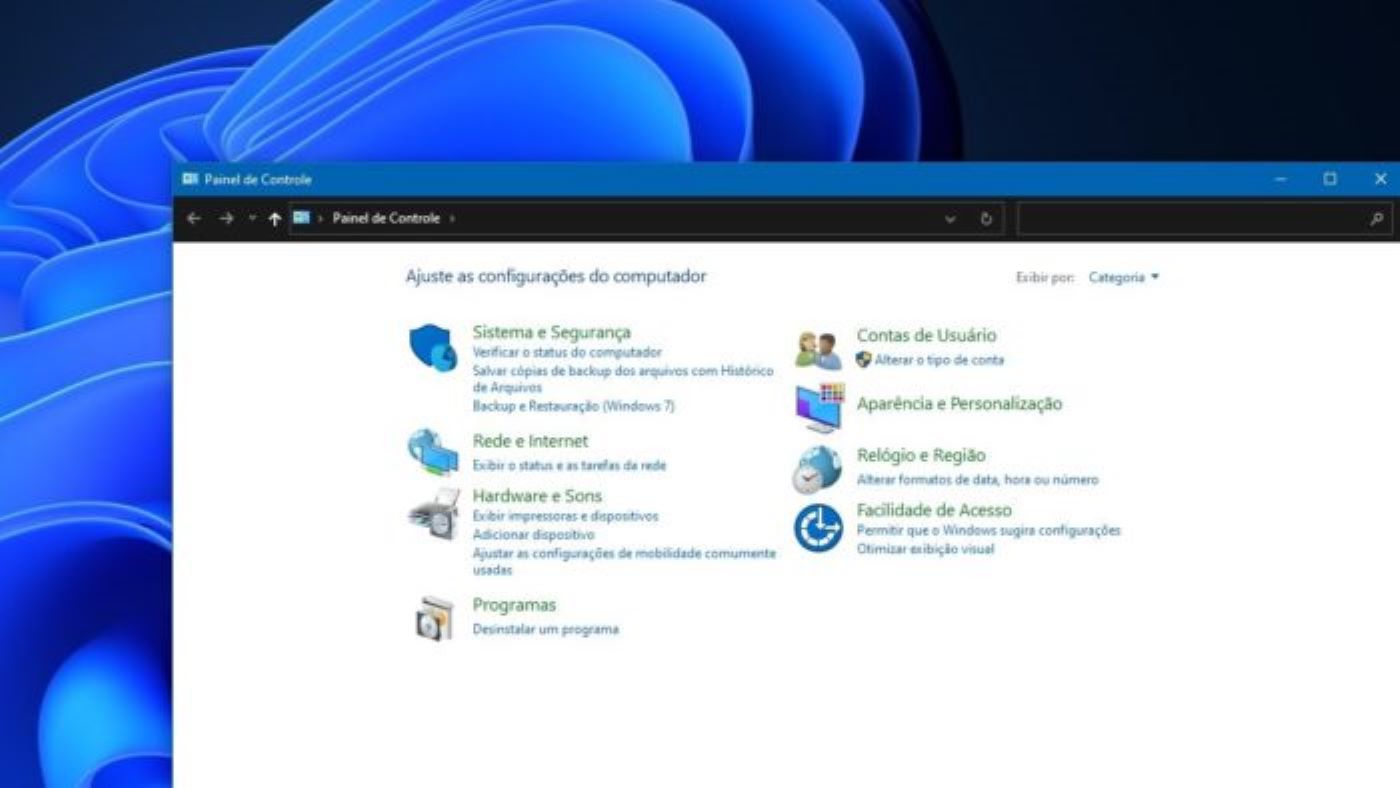The image size is (1400, 788).
Task: Open Aparência e Personalização category
Action: click(x=959, y=404)
